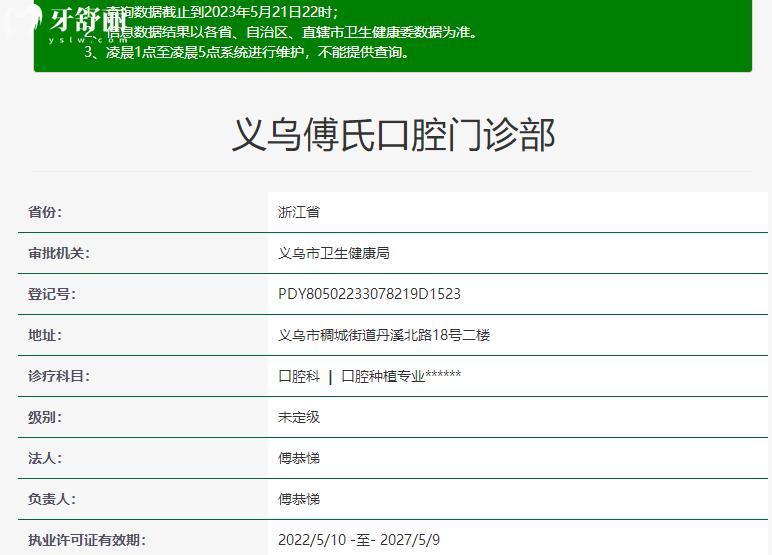Image resolution: width=772 pixels, height=555 pixels.
Task: Click the 省份 label
Action: pos(45,212)
